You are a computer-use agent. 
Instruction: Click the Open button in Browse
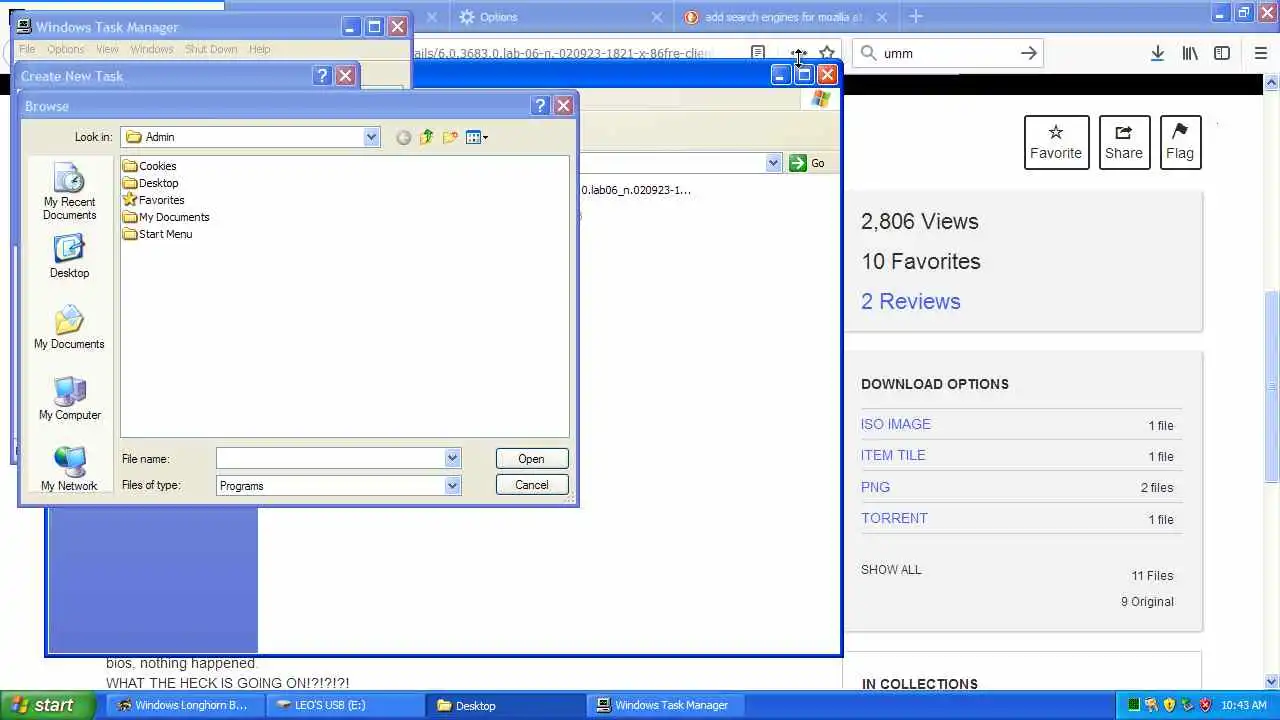click(x=531, y=459)
